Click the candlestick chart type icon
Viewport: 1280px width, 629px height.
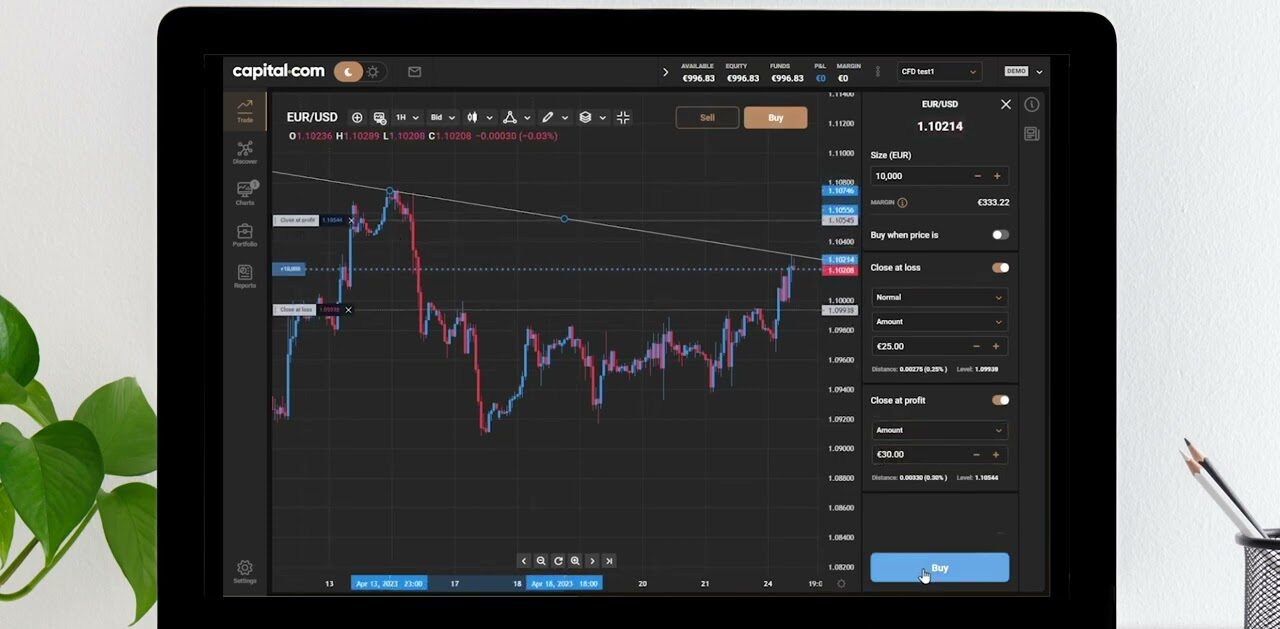472,117
